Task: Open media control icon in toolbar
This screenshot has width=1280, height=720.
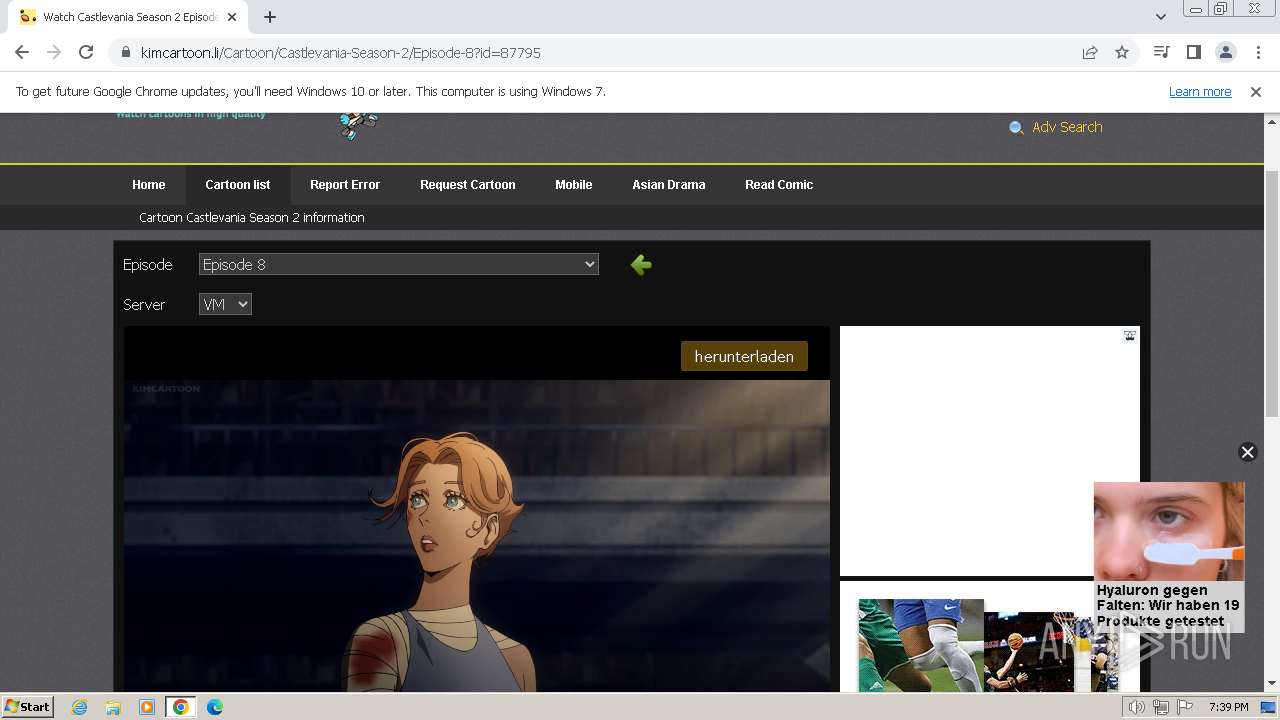Action: (1161, 52)
